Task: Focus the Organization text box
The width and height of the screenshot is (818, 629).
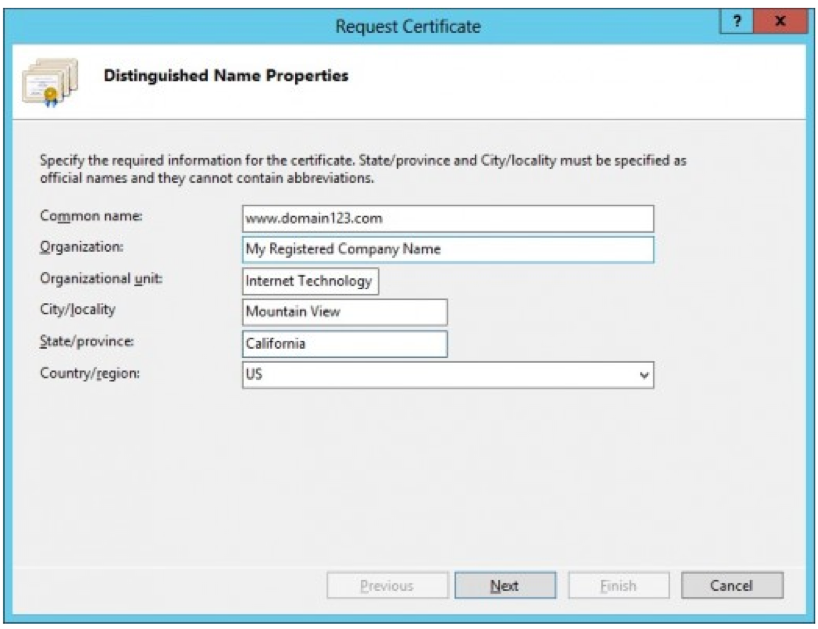Action: point(447,249)
